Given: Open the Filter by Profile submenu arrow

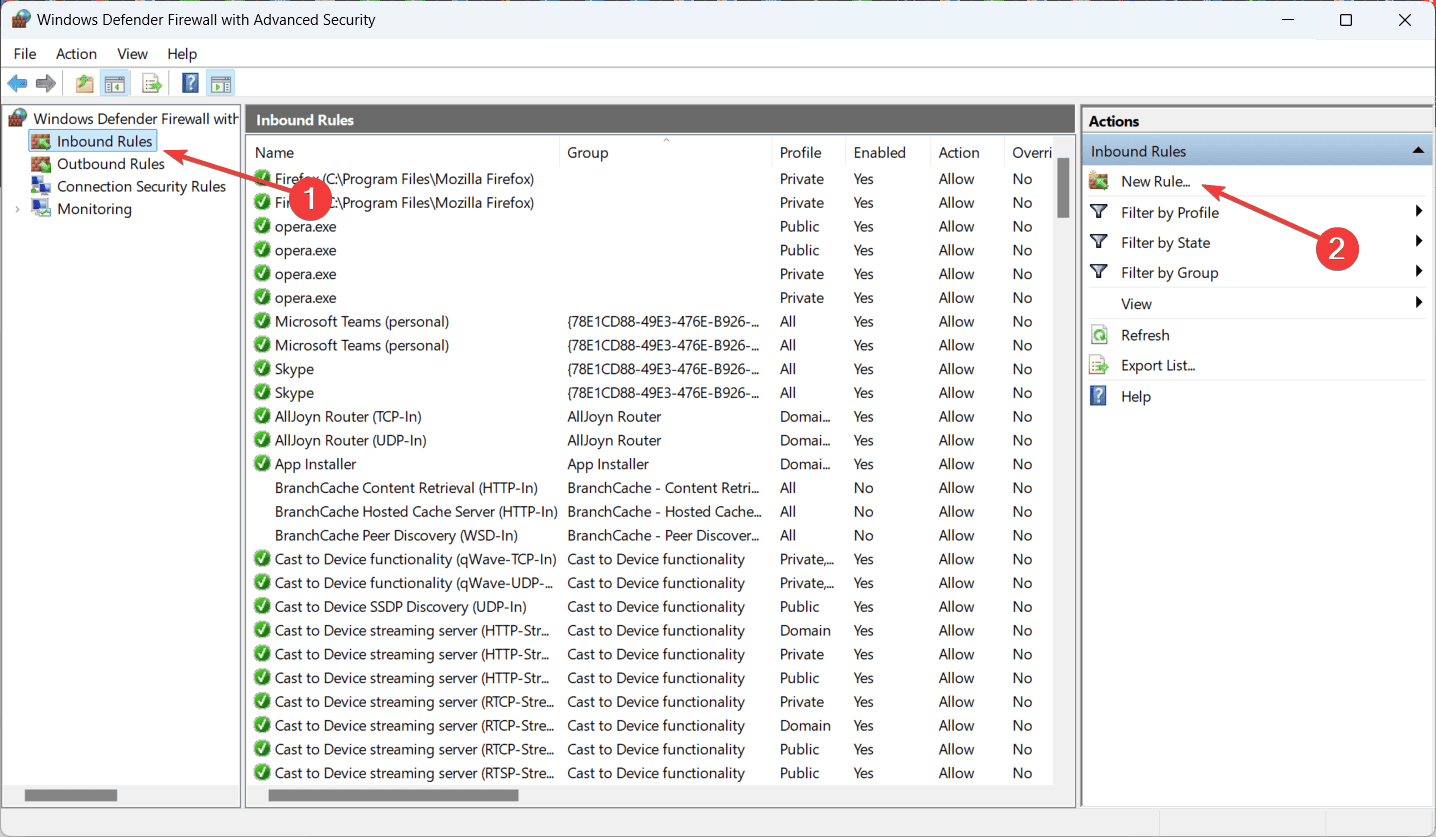Looking at the screenshot, I should pyautogui.click(x=1419, y=212).
